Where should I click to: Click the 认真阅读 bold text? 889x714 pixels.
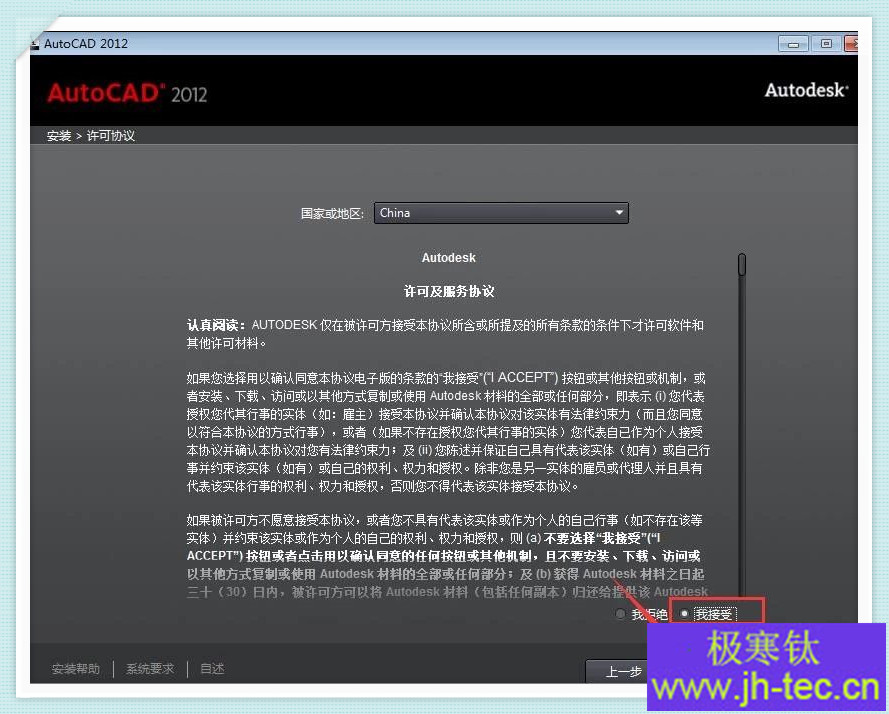215,326
